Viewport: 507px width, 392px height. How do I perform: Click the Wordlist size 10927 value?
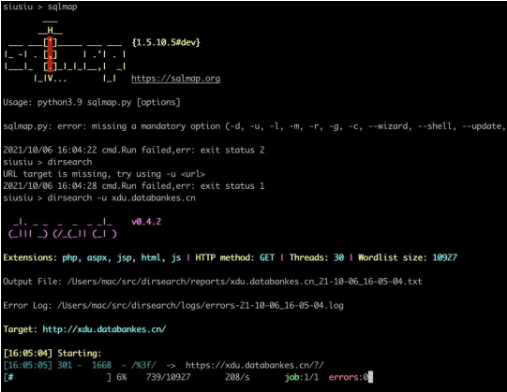(x=445, y=257)
